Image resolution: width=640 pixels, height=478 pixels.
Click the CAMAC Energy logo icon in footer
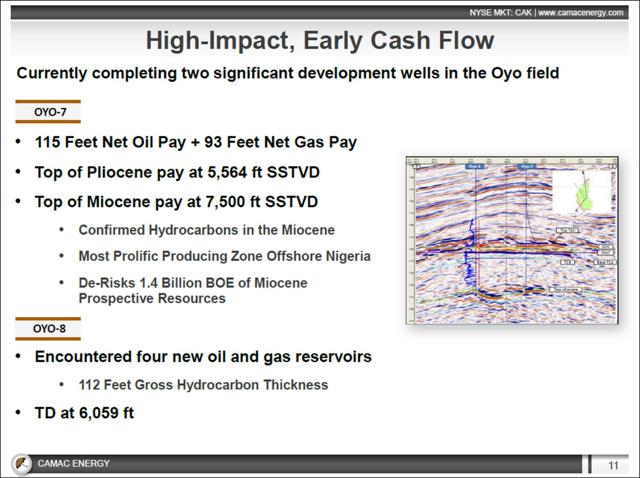tap(22, 464)
